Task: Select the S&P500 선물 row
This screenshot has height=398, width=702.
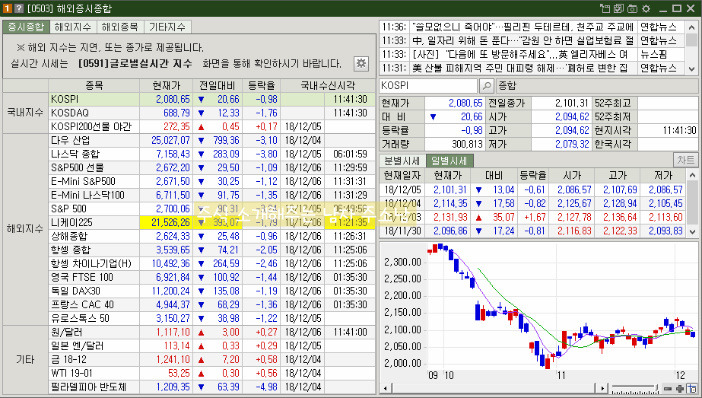Action: click(x=212, y=167)
